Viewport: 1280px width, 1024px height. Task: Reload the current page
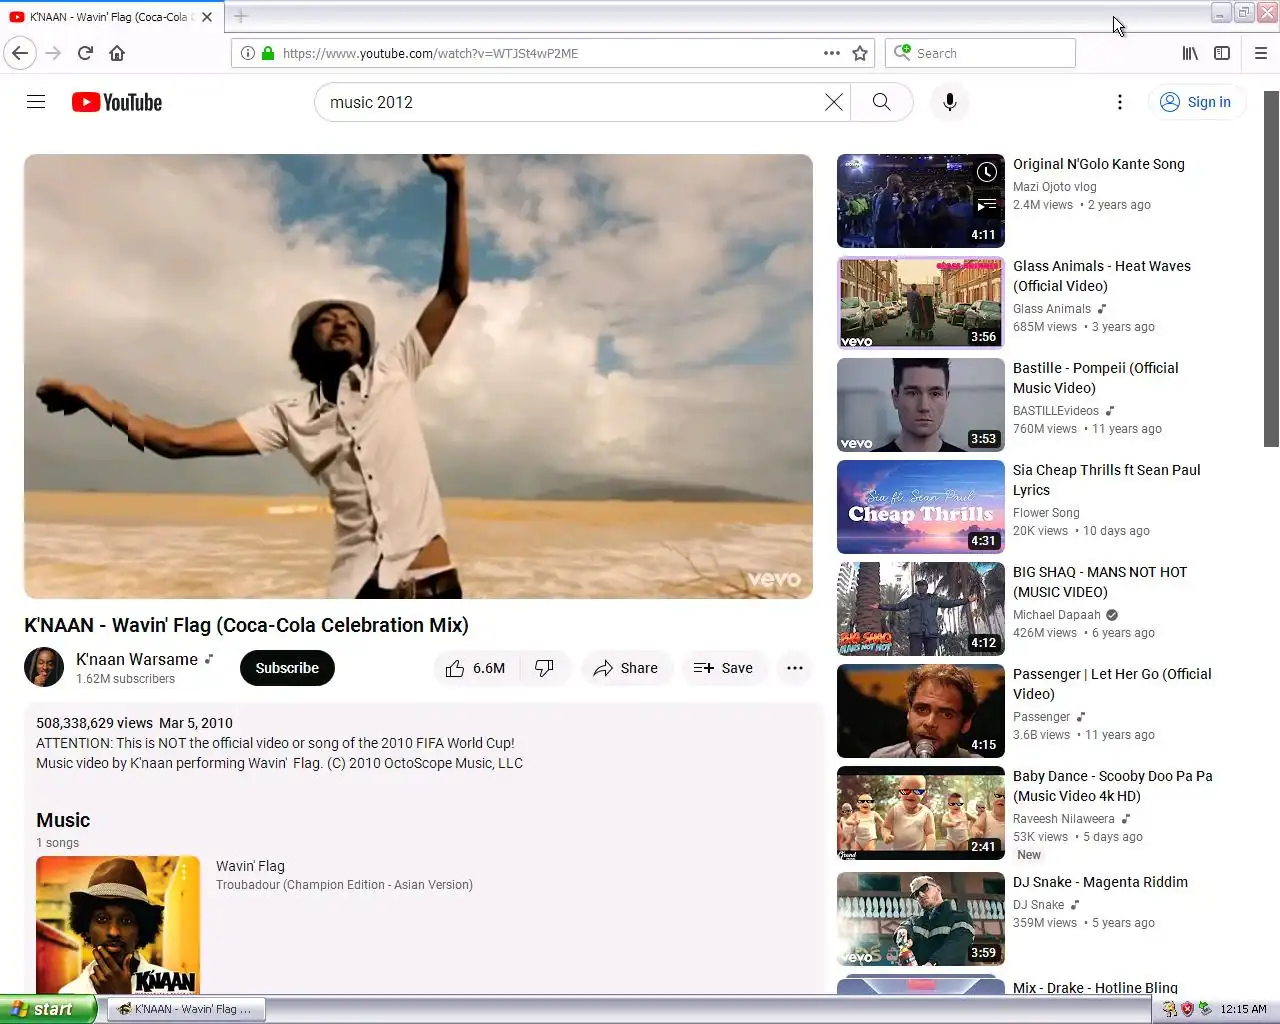[x=85, y=53]
